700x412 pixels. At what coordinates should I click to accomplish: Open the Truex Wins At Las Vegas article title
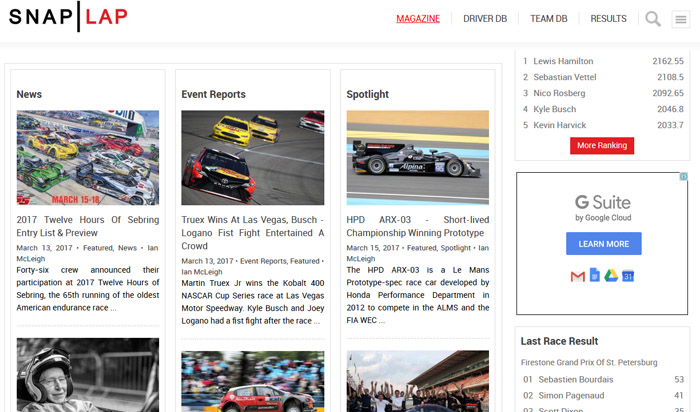253,233
